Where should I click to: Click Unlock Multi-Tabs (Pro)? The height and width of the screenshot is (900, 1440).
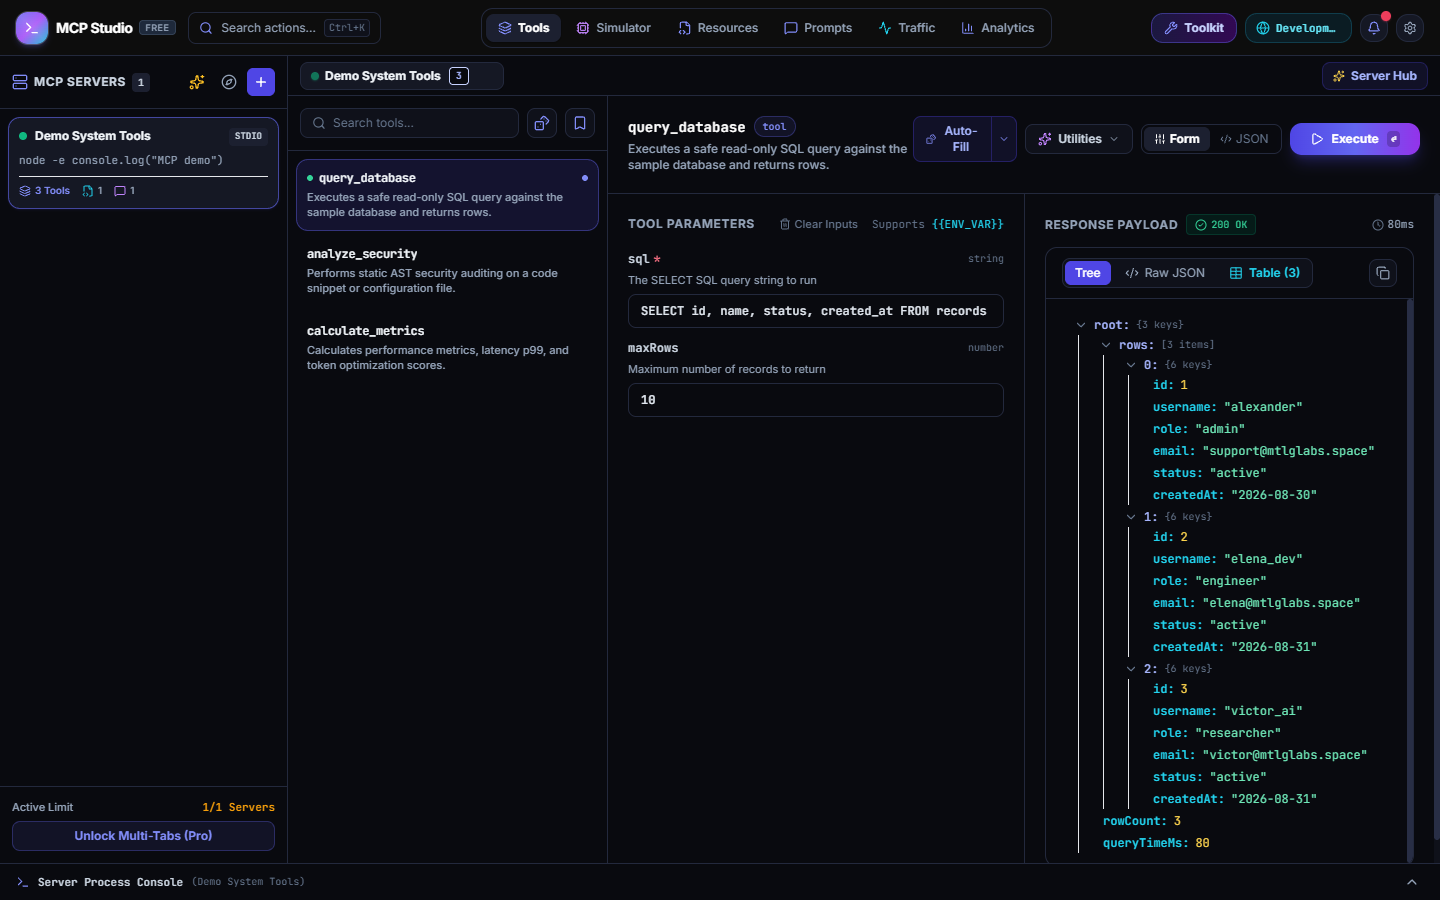pyautogui.click(x=143, y=836)
